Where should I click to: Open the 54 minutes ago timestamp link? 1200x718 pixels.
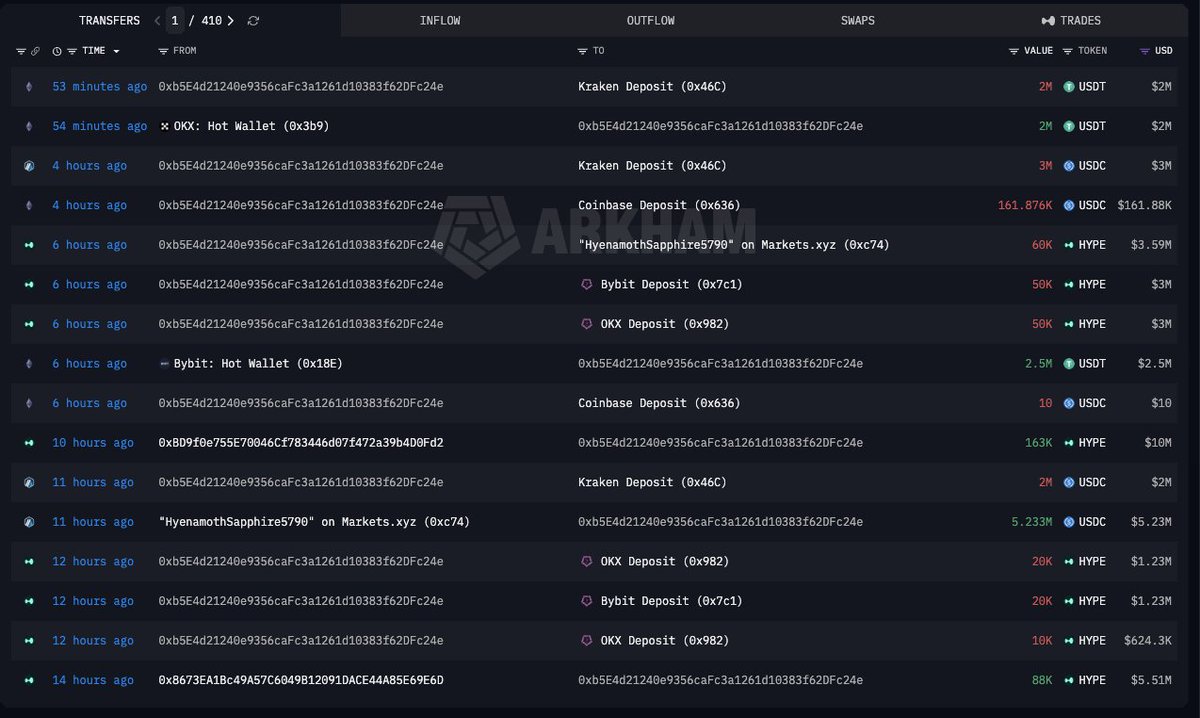(x=100, y=126)
